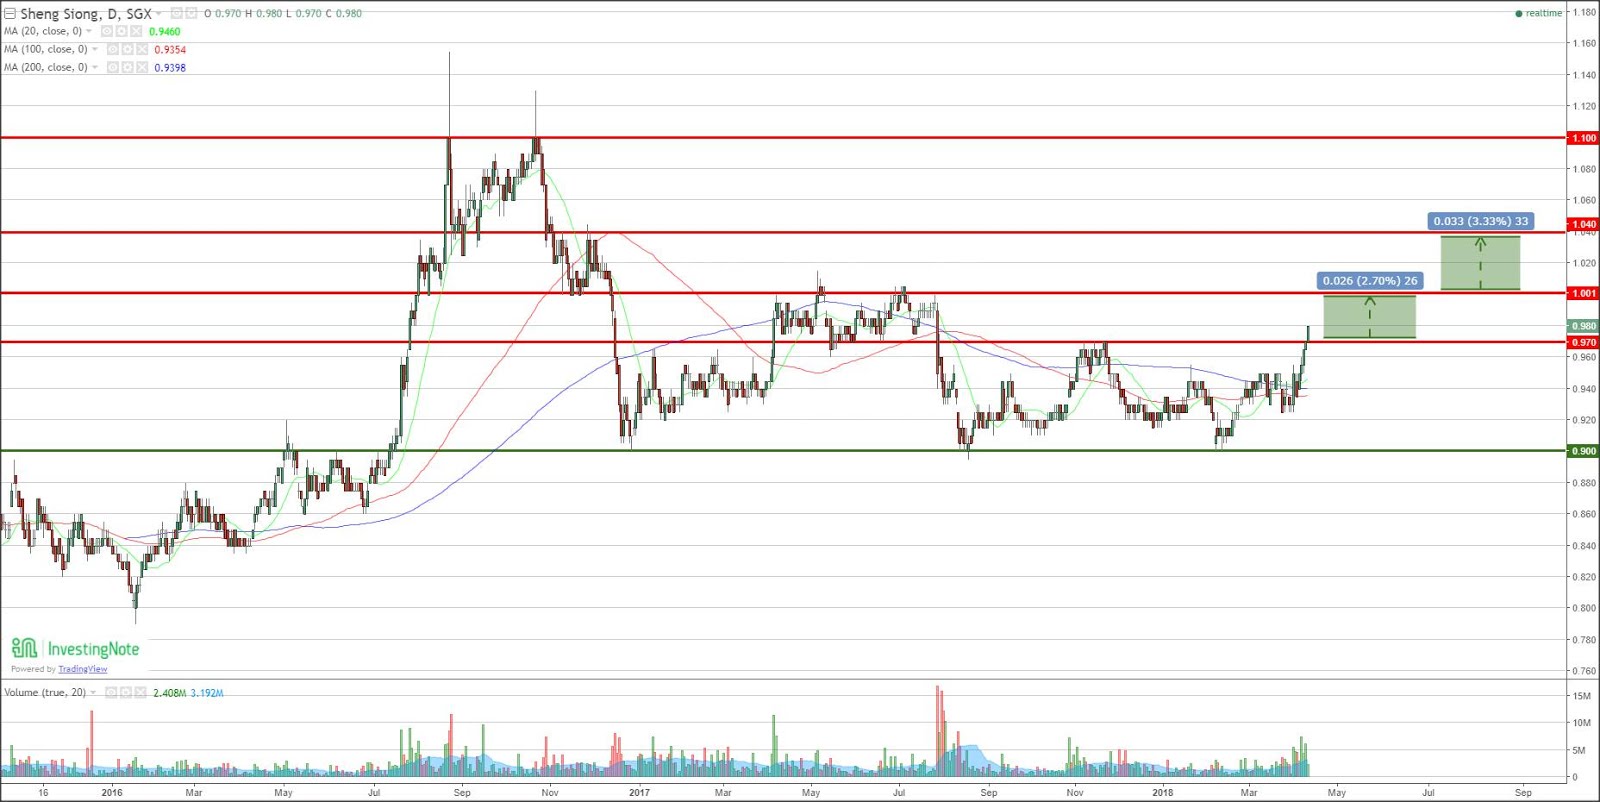
Task: Select the 0.970 red horizontal line label
Action: [1583, 342]
